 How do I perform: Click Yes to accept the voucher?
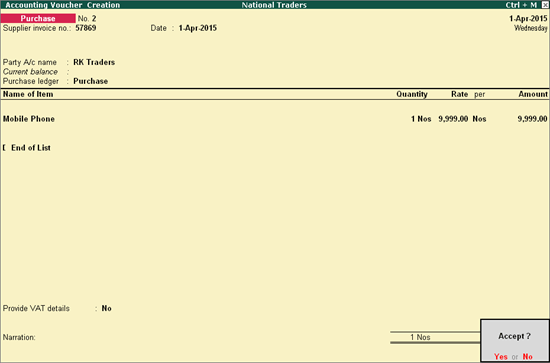(x=501, y=356)
